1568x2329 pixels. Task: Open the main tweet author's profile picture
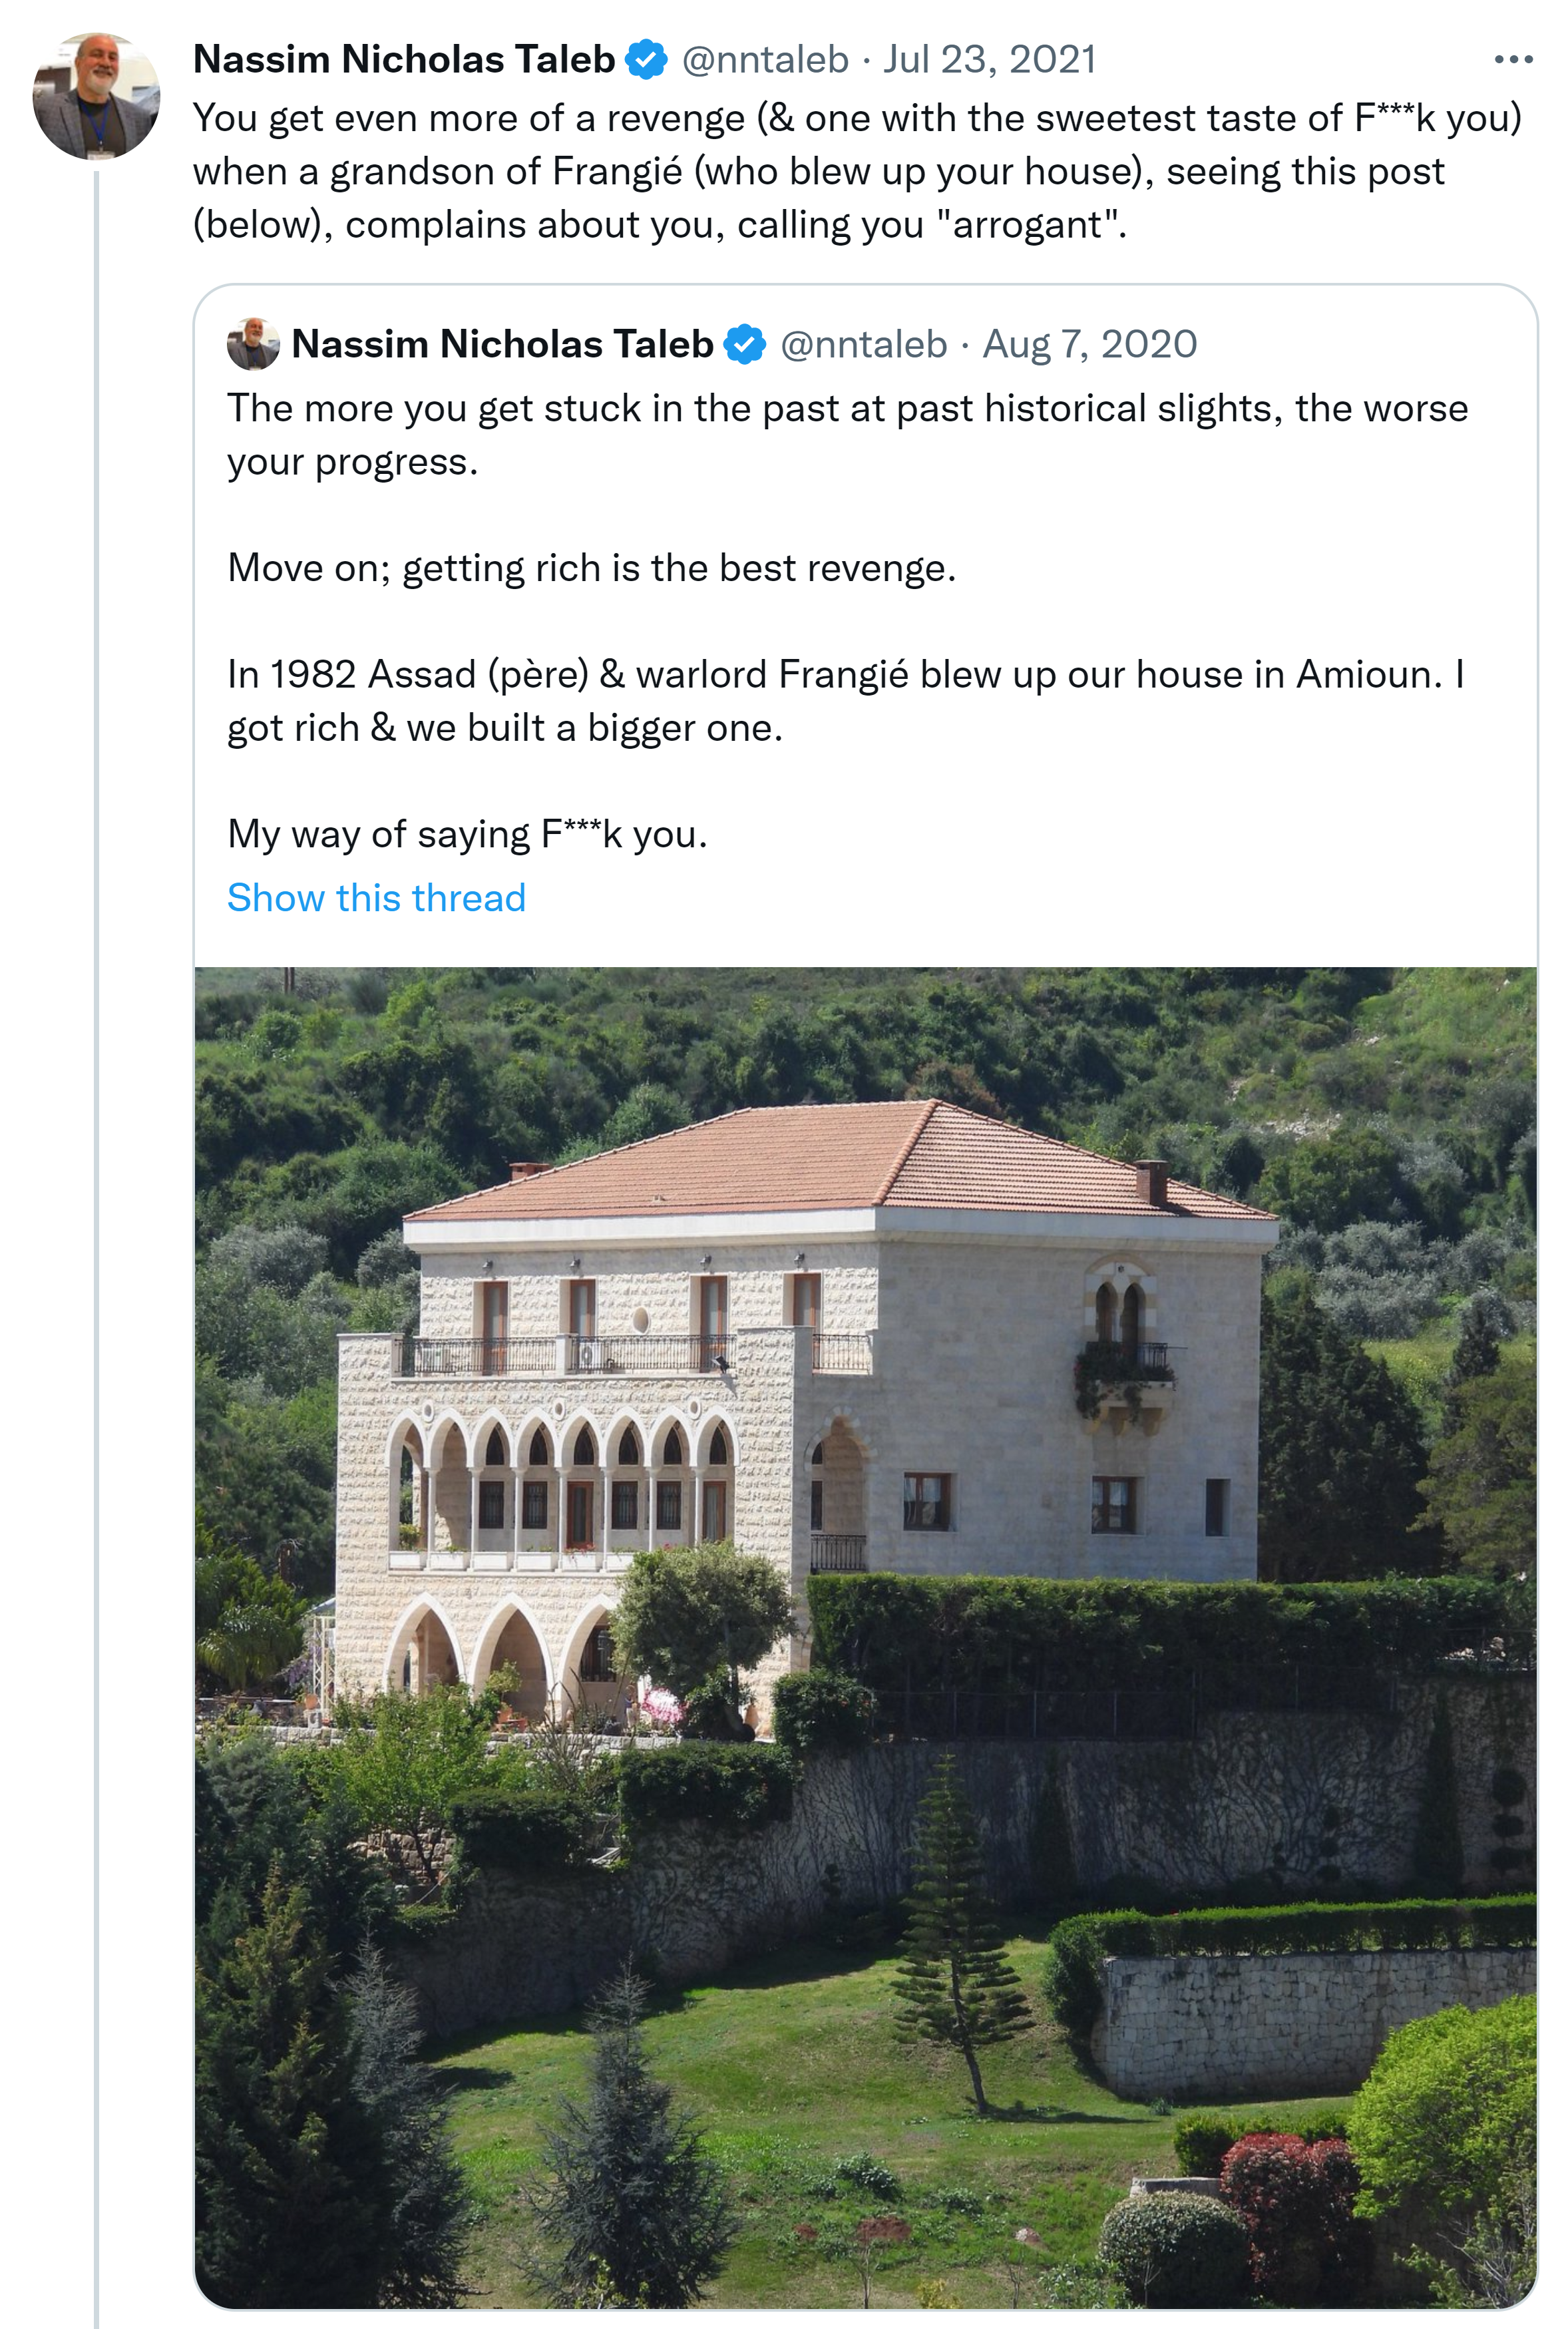pyautogui.click(x=96, y=96)
